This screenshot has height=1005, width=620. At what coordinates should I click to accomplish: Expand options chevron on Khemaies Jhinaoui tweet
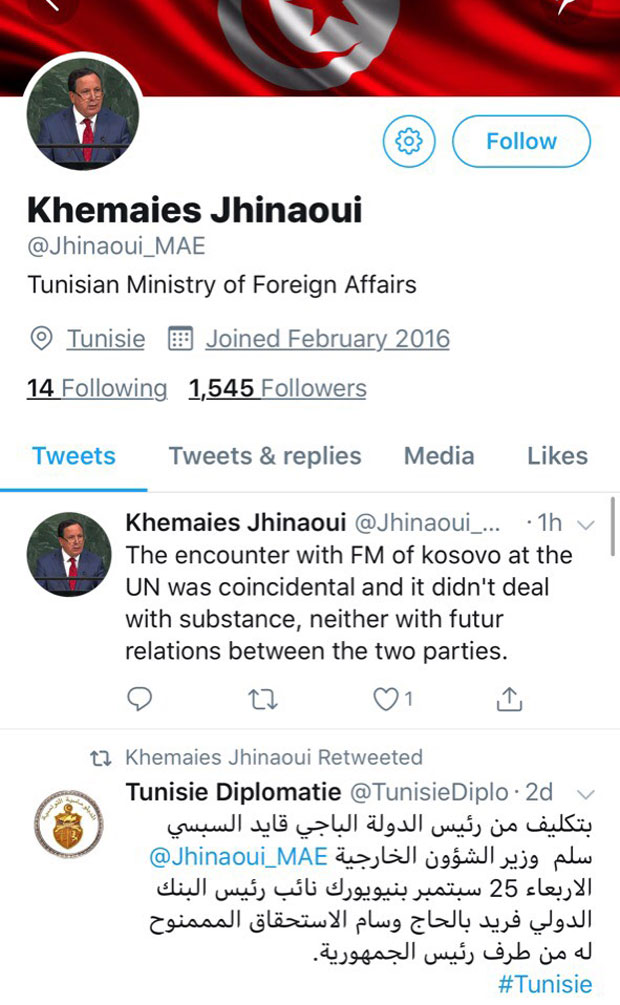point(587,524)
